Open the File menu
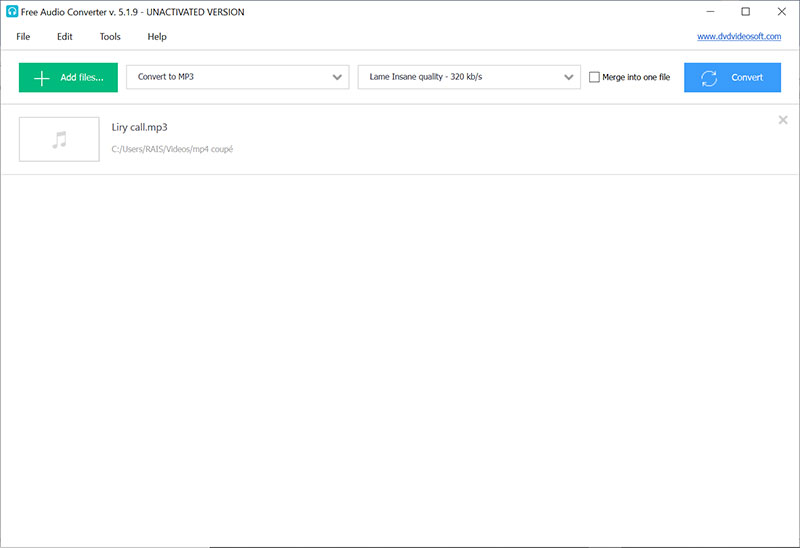The height and width of the screenshot is (548, 800). pyautogui.click(x=23, y=37)
